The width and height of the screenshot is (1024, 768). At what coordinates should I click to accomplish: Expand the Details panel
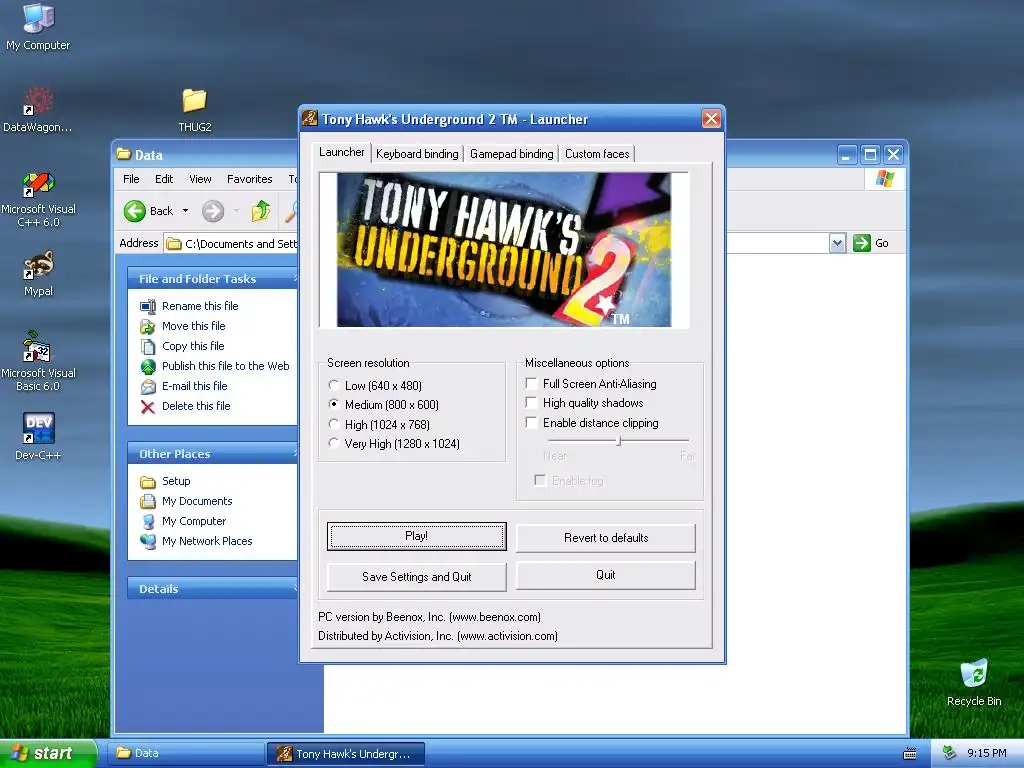(x=293, y=588)
